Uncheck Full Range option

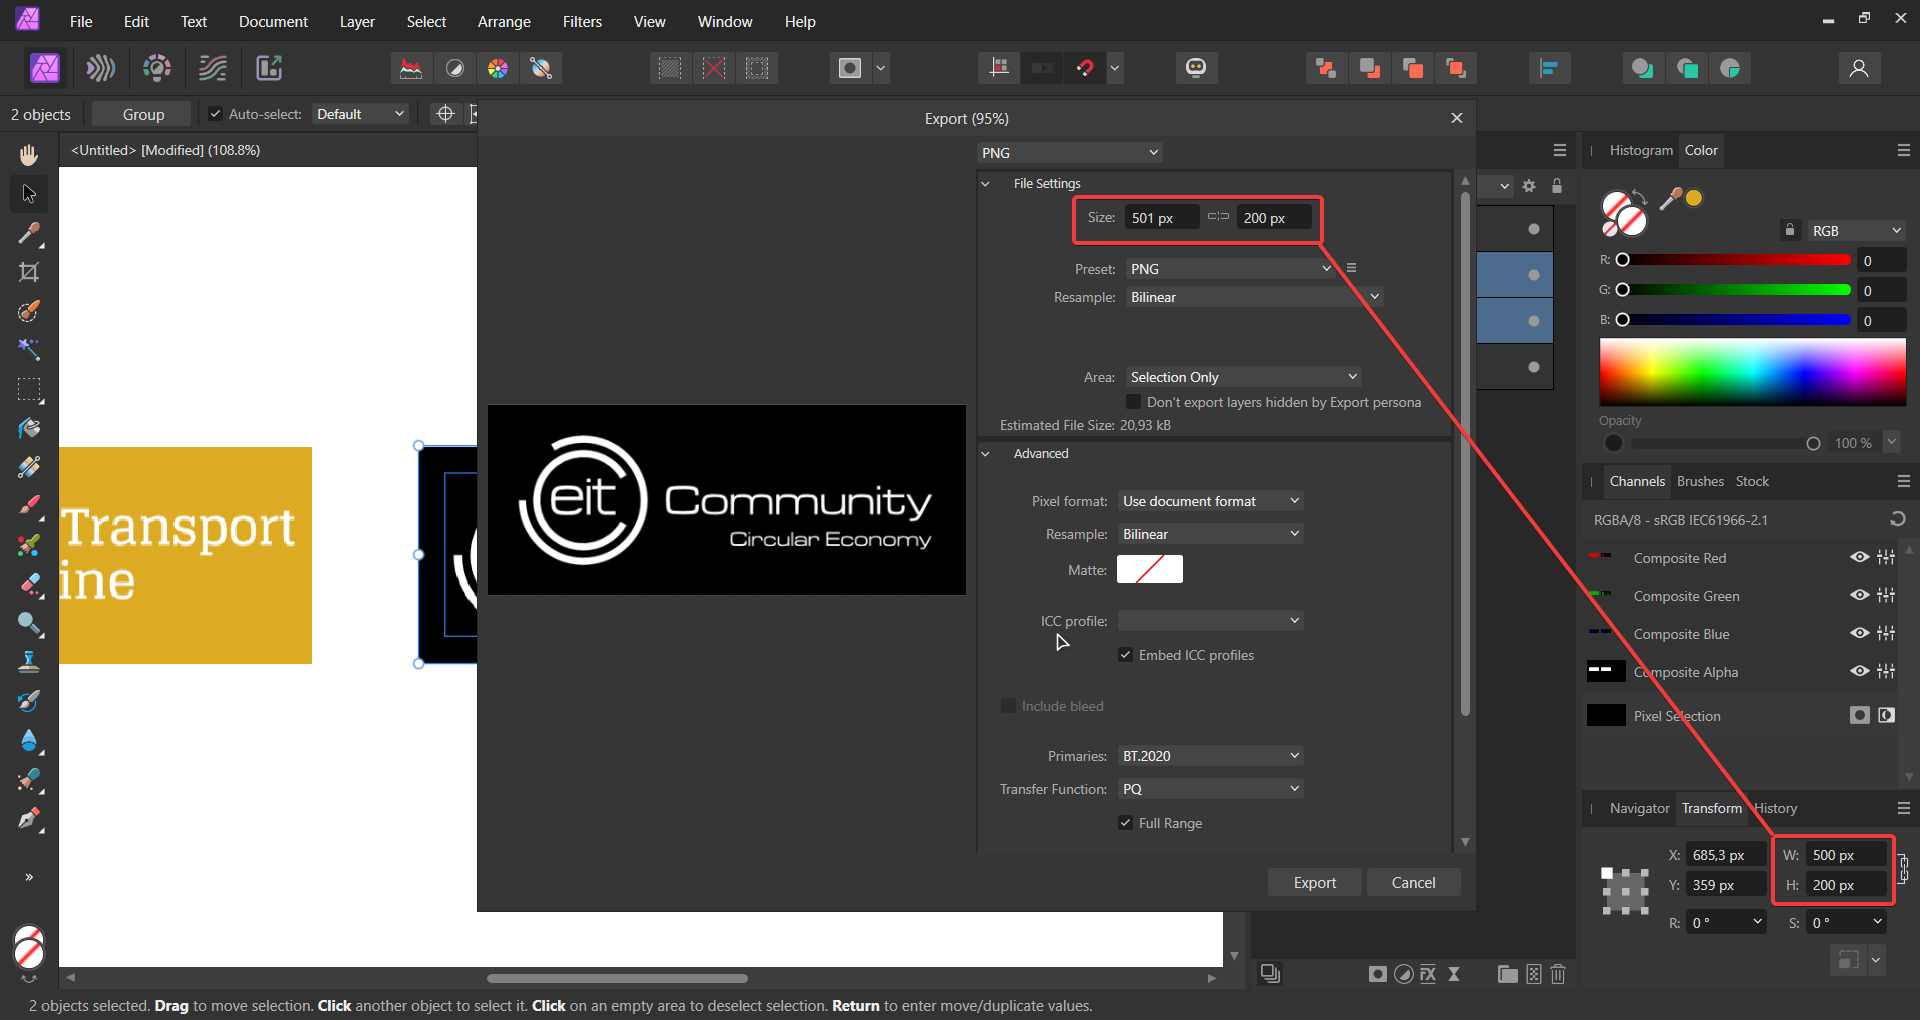[x=1125, y=823]
